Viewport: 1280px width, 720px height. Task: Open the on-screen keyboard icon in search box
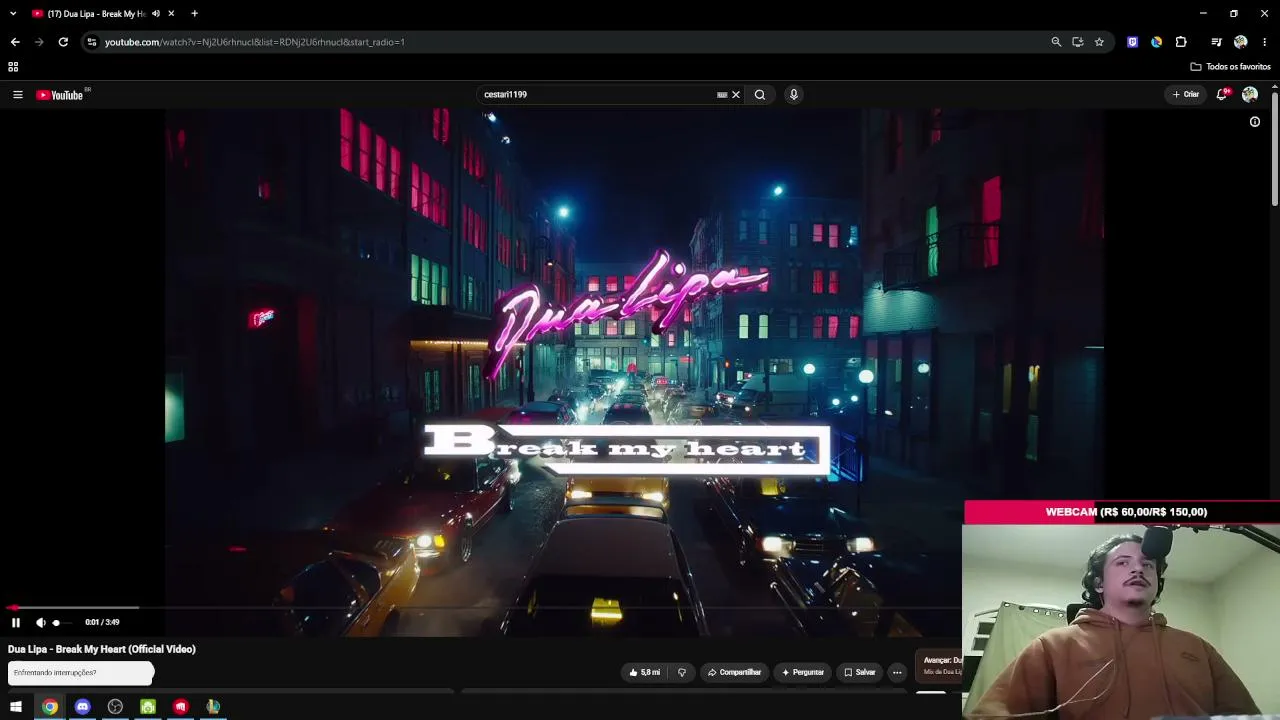722,95
